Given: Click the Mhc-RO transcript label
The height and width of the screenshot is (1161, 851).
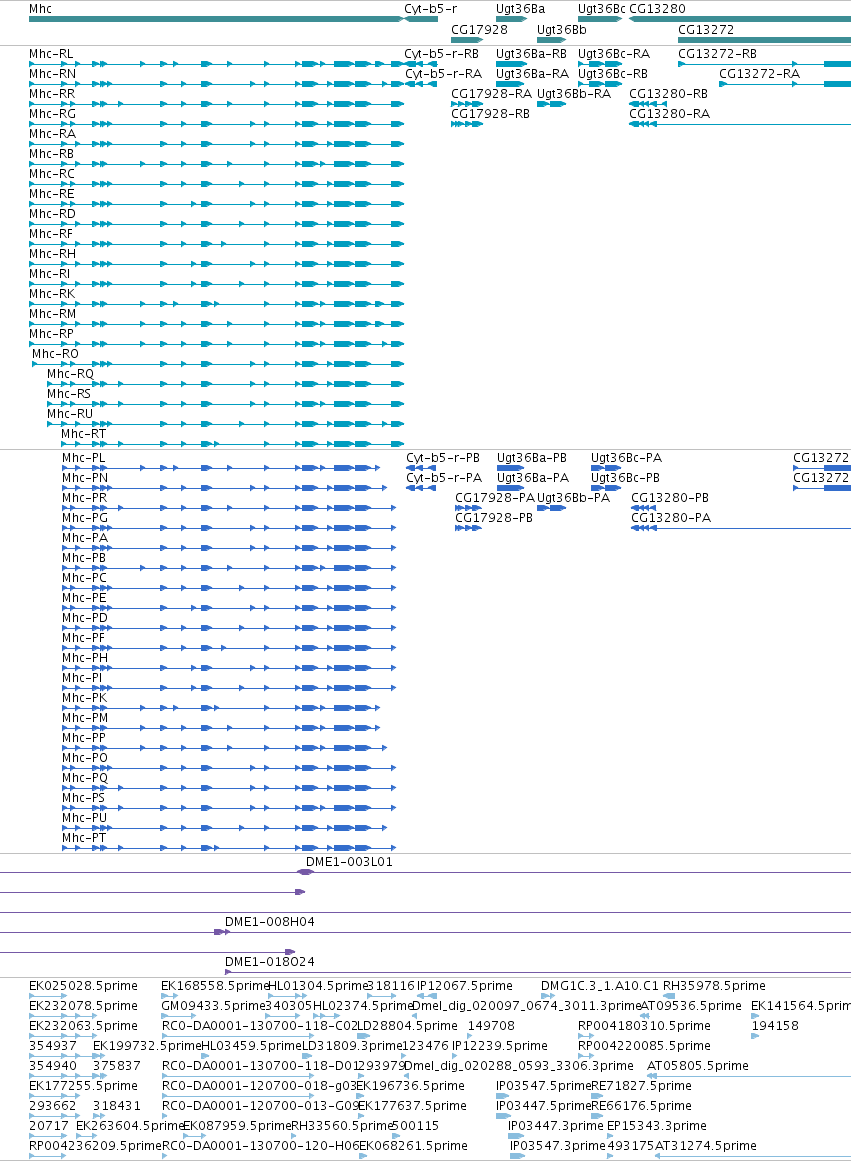Looking at the screenshot, I should [x=55, y=354].
